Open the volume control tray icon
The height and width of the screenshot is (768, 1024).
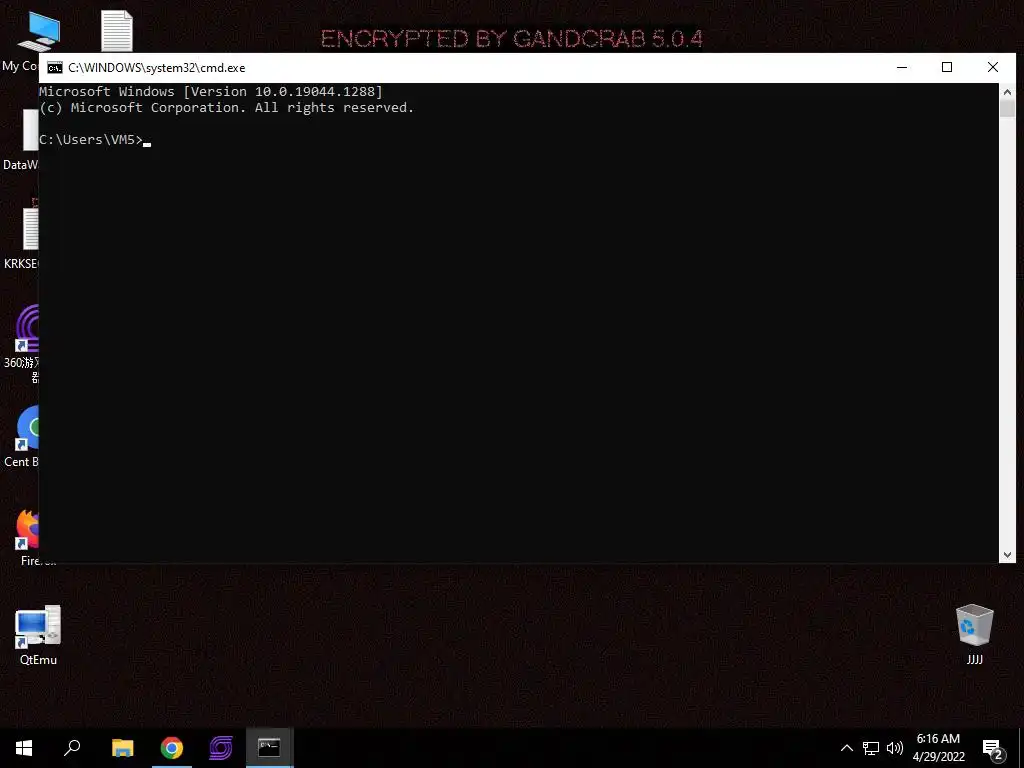tap(895, 748)
